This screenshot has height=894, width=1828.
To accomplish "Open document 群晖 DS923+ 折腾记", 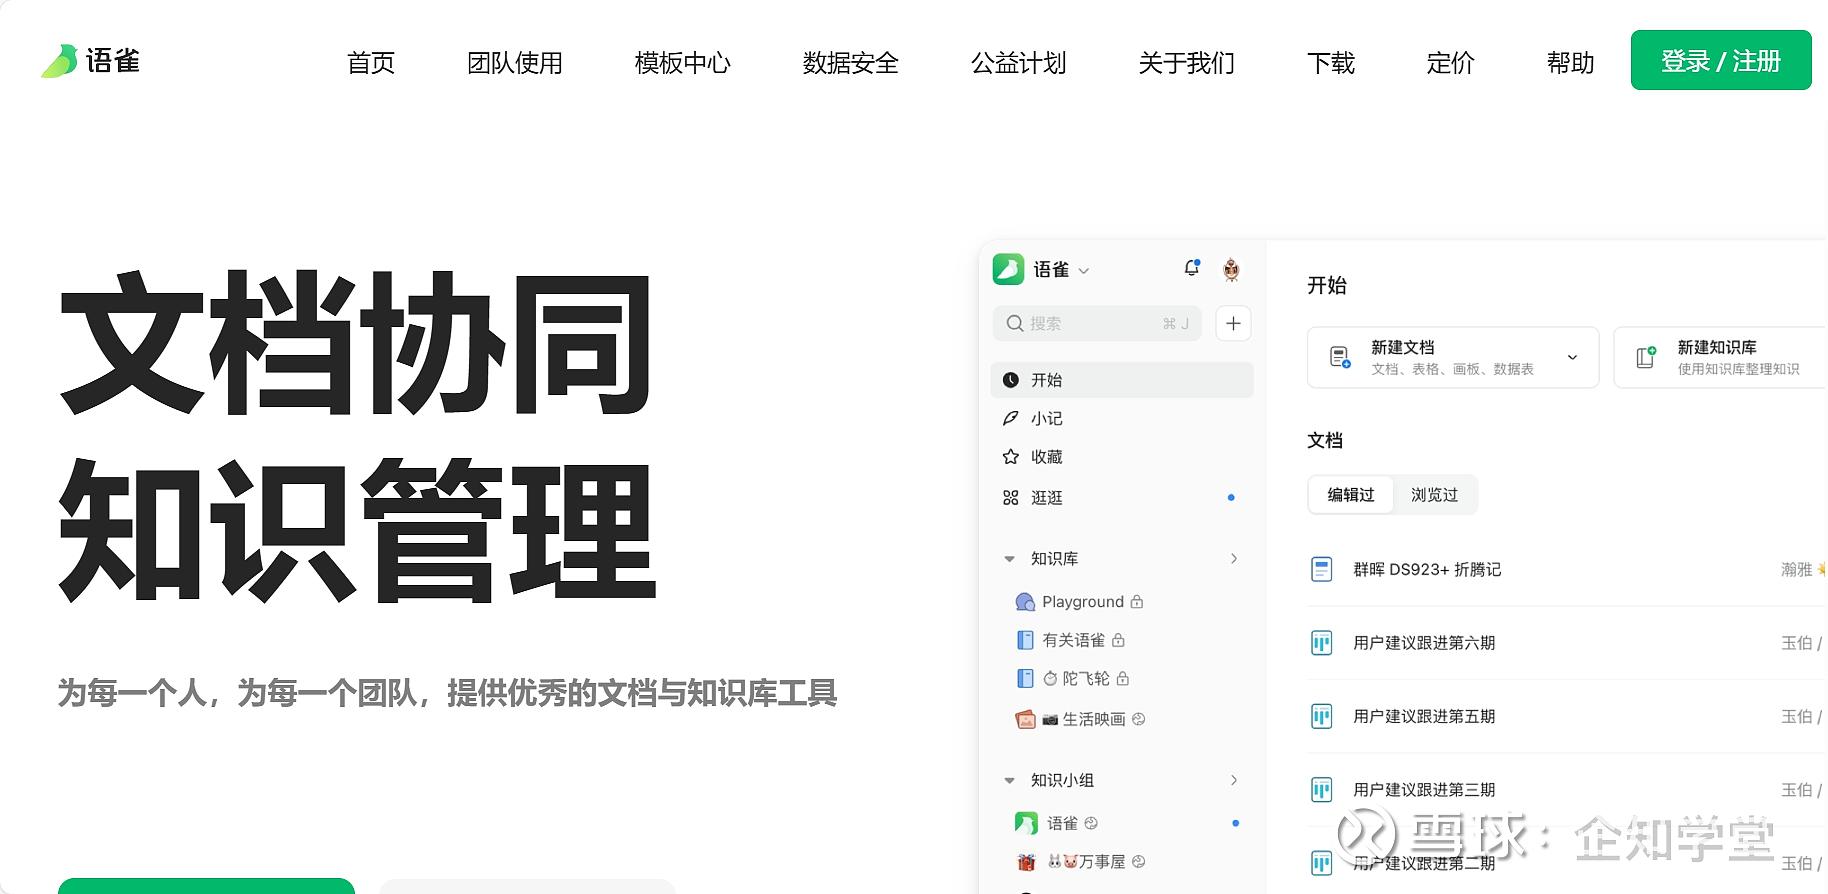I will tap(1427, 570).
